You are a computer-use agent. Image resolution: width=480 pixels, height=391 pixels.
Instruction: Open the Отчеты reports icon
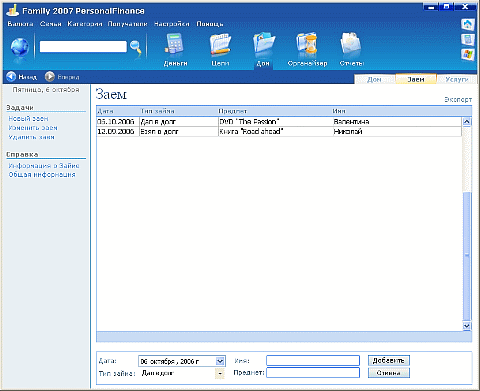point(351,44)
